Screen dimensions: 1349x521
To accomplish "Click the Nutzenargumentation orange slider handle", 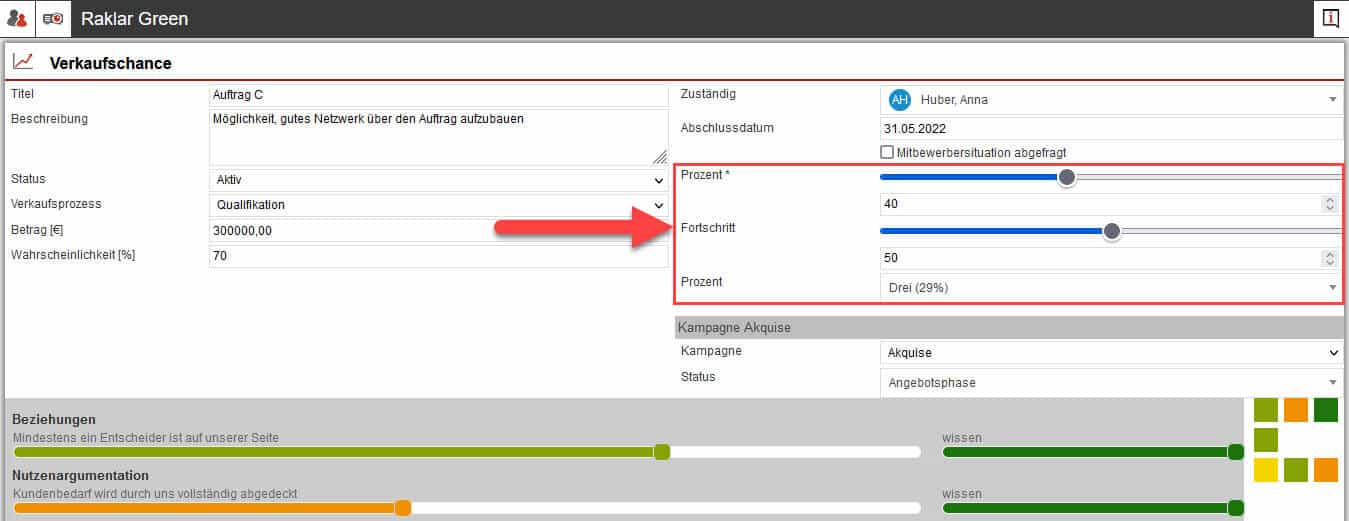I will [x=403, y=508].
